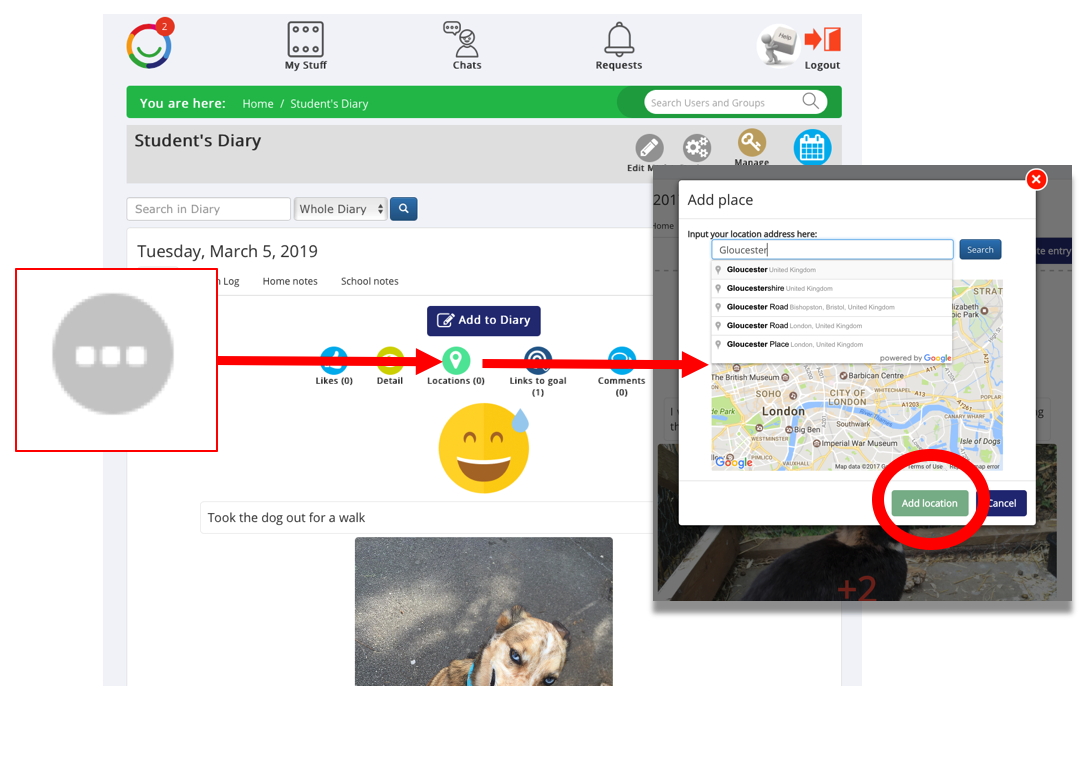Click the yellow Detail icon
The height and width of the screenshot is (780, 1082).
click(x=390, y=360)
